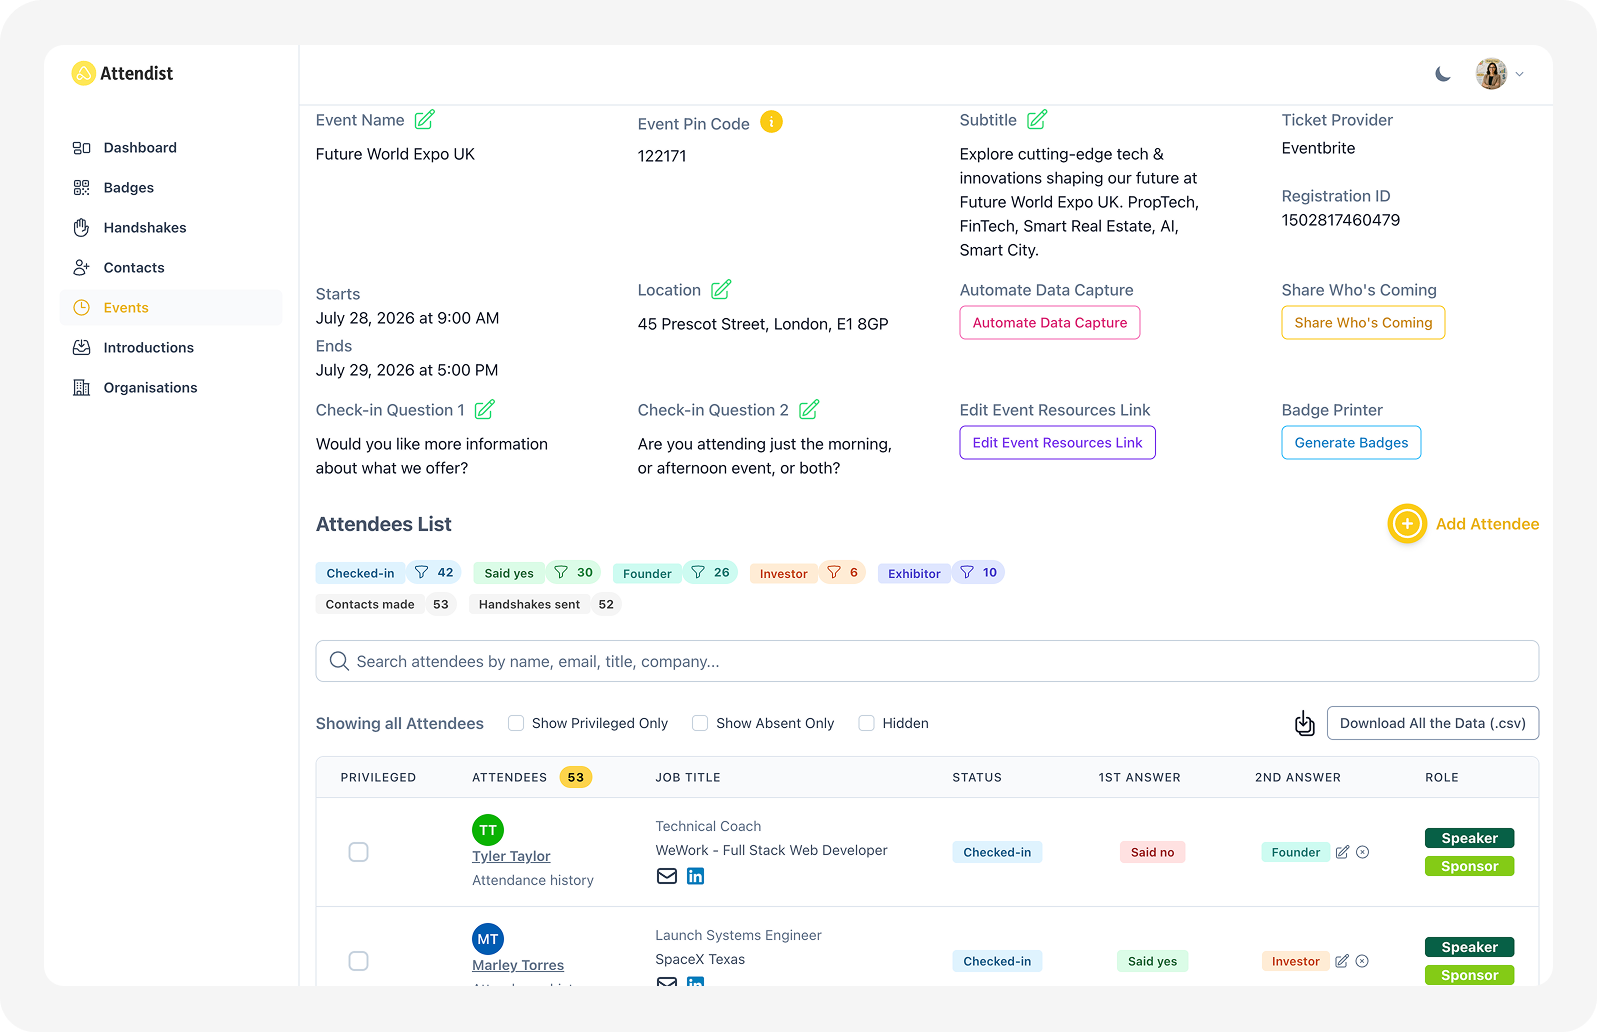
Task: Filter by Founder funnel icon
Action: tap(698, 572)
